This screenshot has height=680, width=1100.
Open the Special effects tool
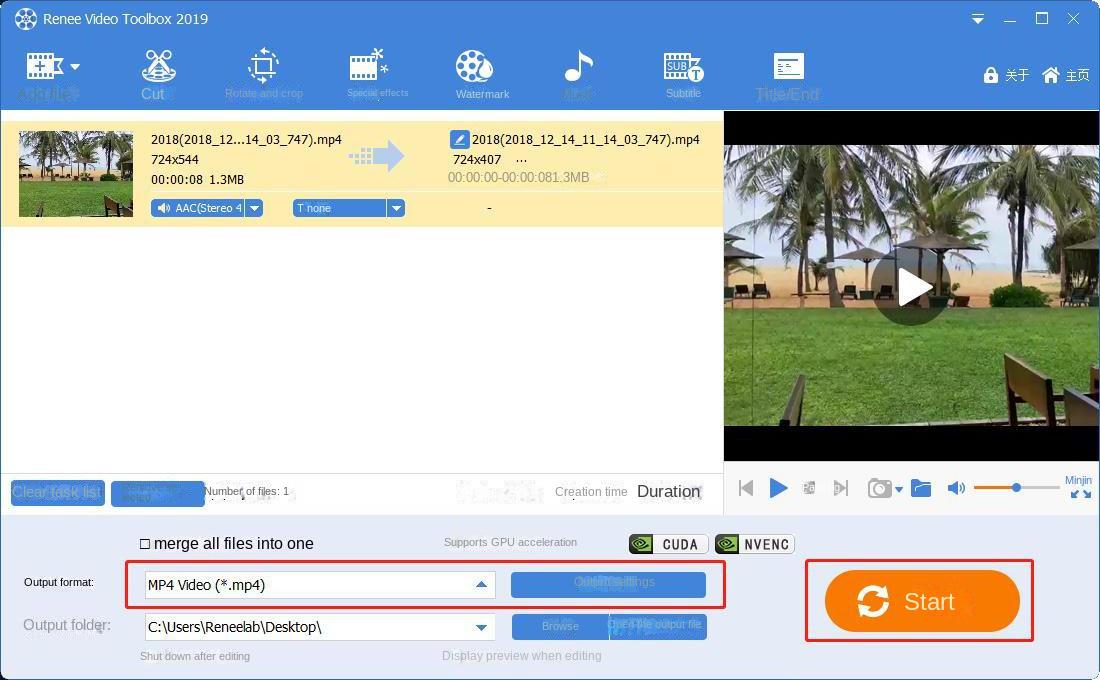click(377, 73)
